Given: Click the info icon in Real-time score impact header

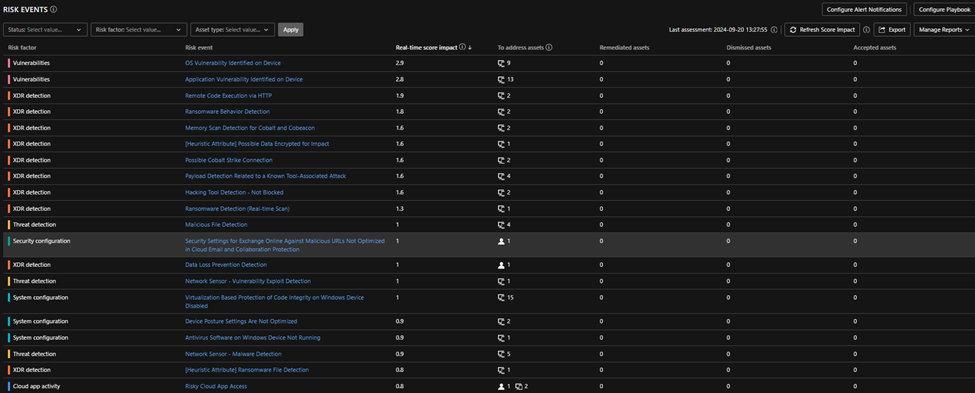Looking at the screenshot, I should point(462,47).
